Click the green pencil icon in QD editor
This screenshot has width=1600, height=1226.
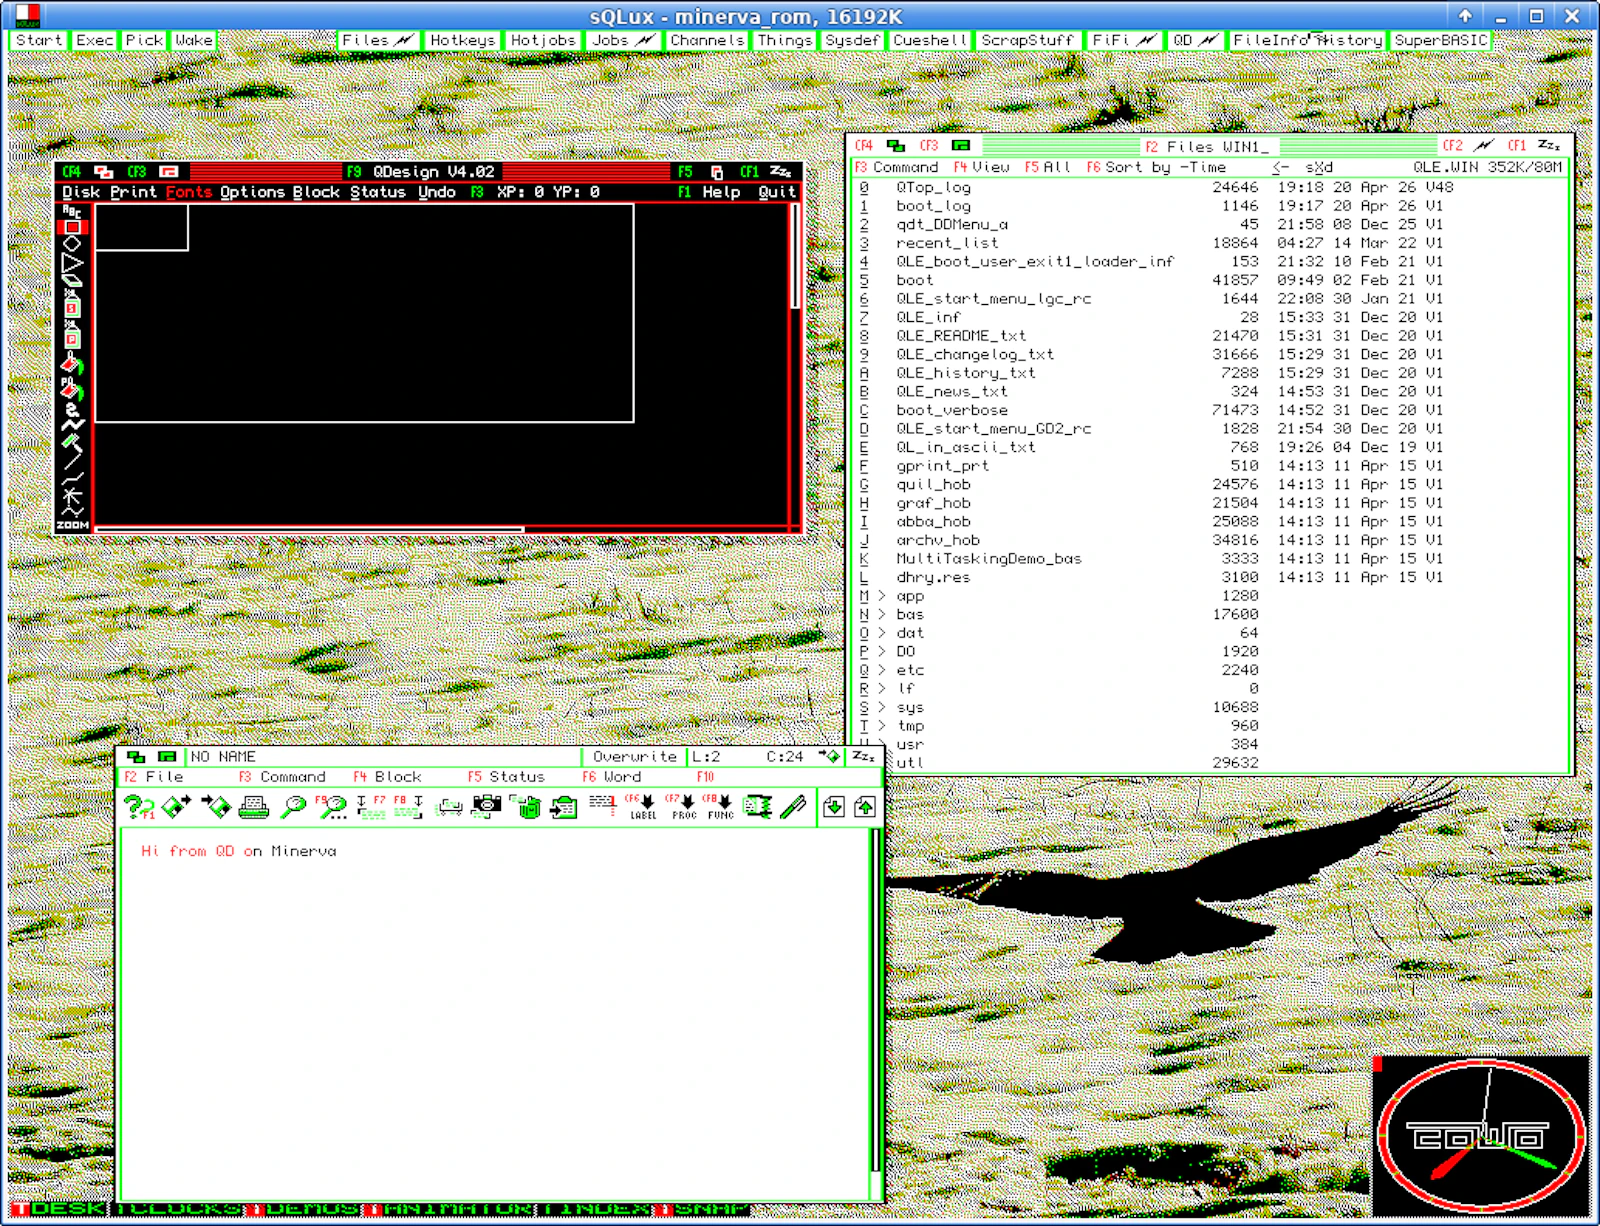793,807
